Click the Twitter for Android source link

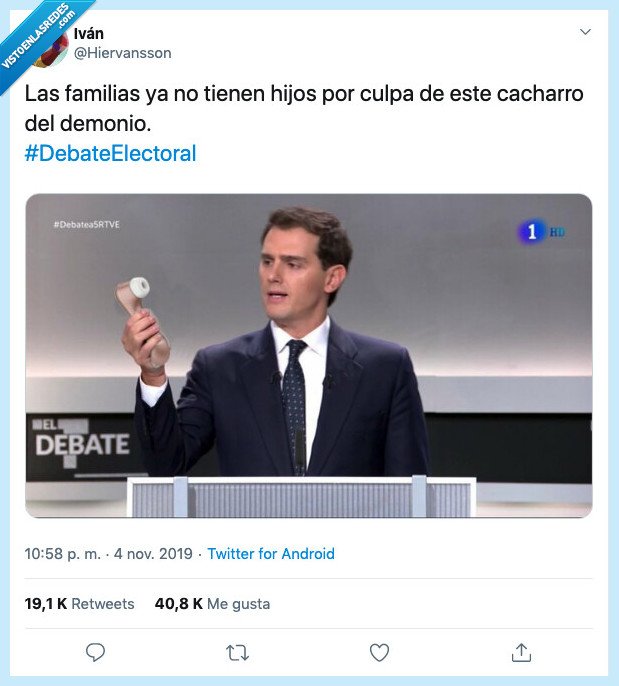point(271,554)
